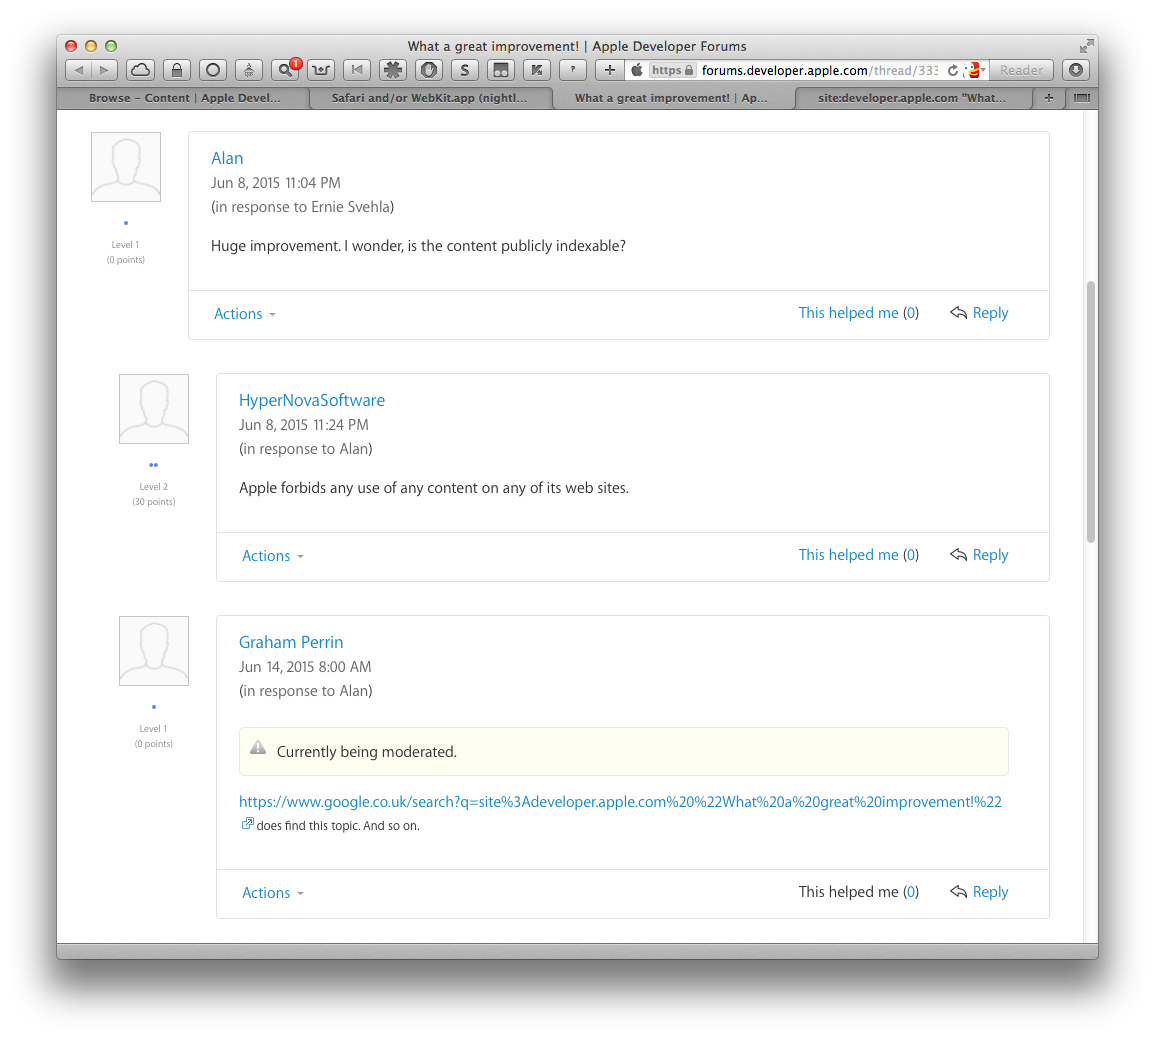
Task: Expand Actions menu on Graham Perrin's post
Action: point(273,893)
